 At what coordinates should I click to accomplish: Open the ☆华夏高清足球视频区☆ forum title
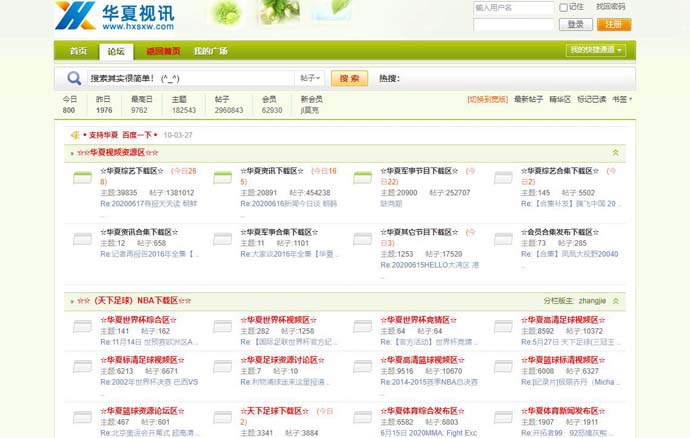563,320
